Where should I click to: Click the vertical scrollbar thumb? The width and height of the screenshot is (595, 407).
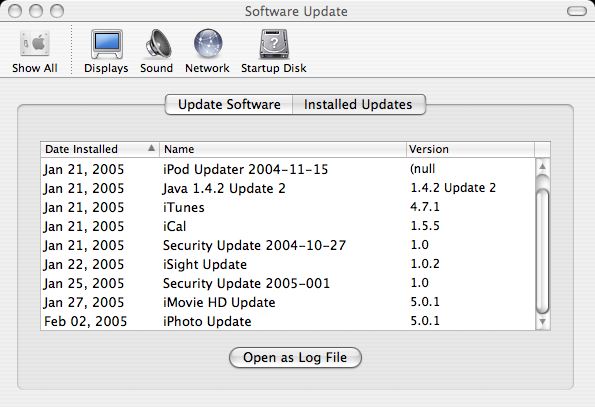543,250
